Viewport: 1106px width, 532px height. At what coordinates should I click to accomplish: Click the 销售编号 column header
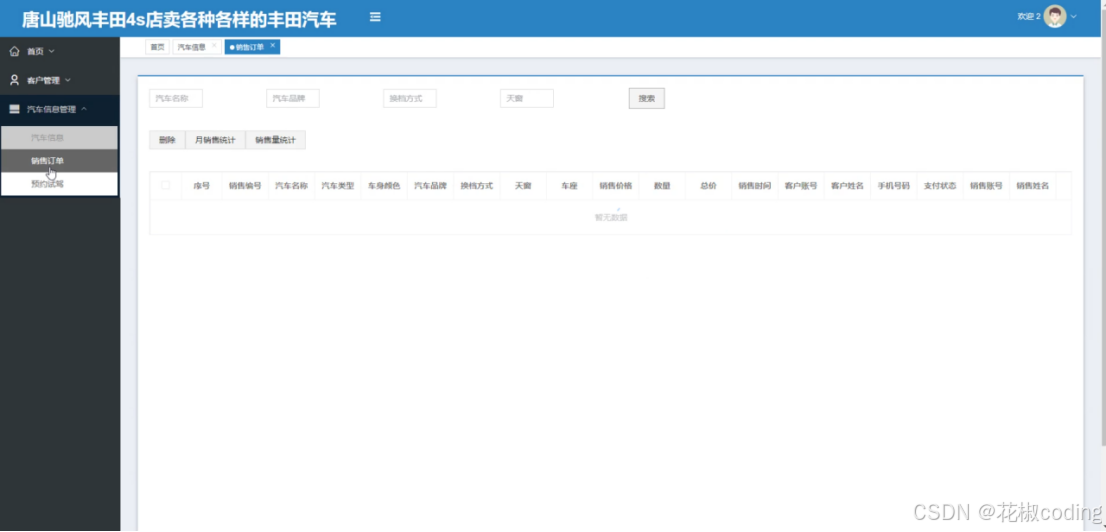245,186
